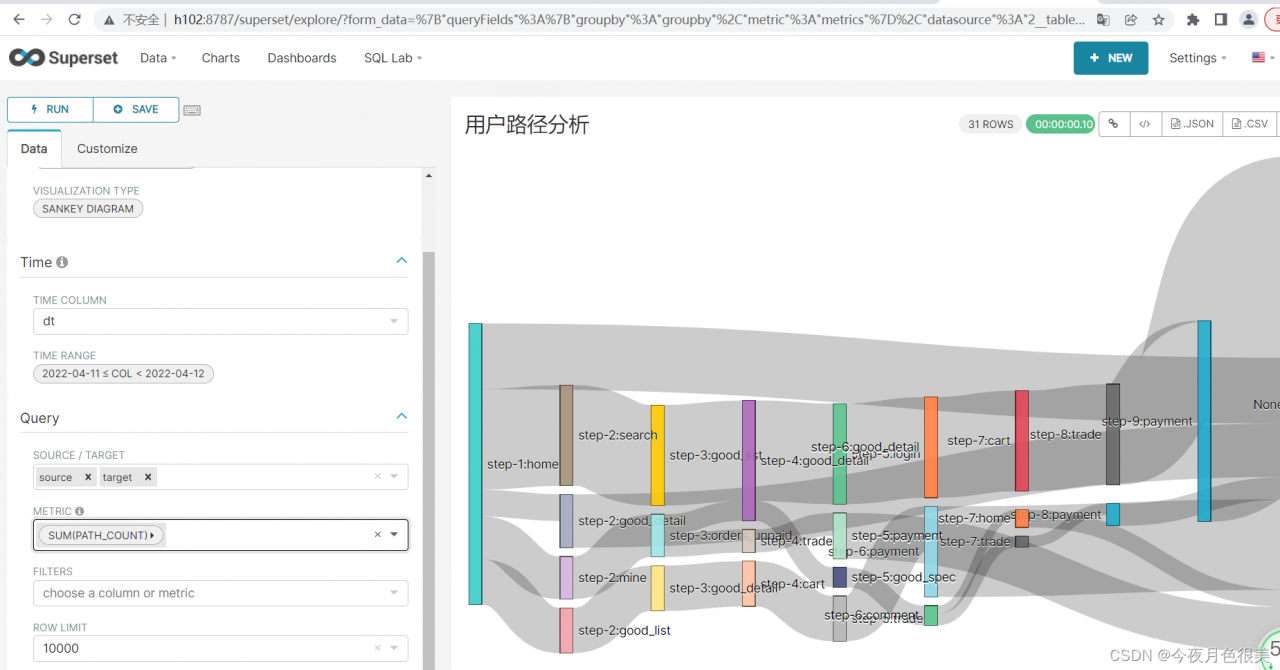Viewport: 1280px width, 670px height.
Task: Click the Time section info icon
Action: [62, 262]
